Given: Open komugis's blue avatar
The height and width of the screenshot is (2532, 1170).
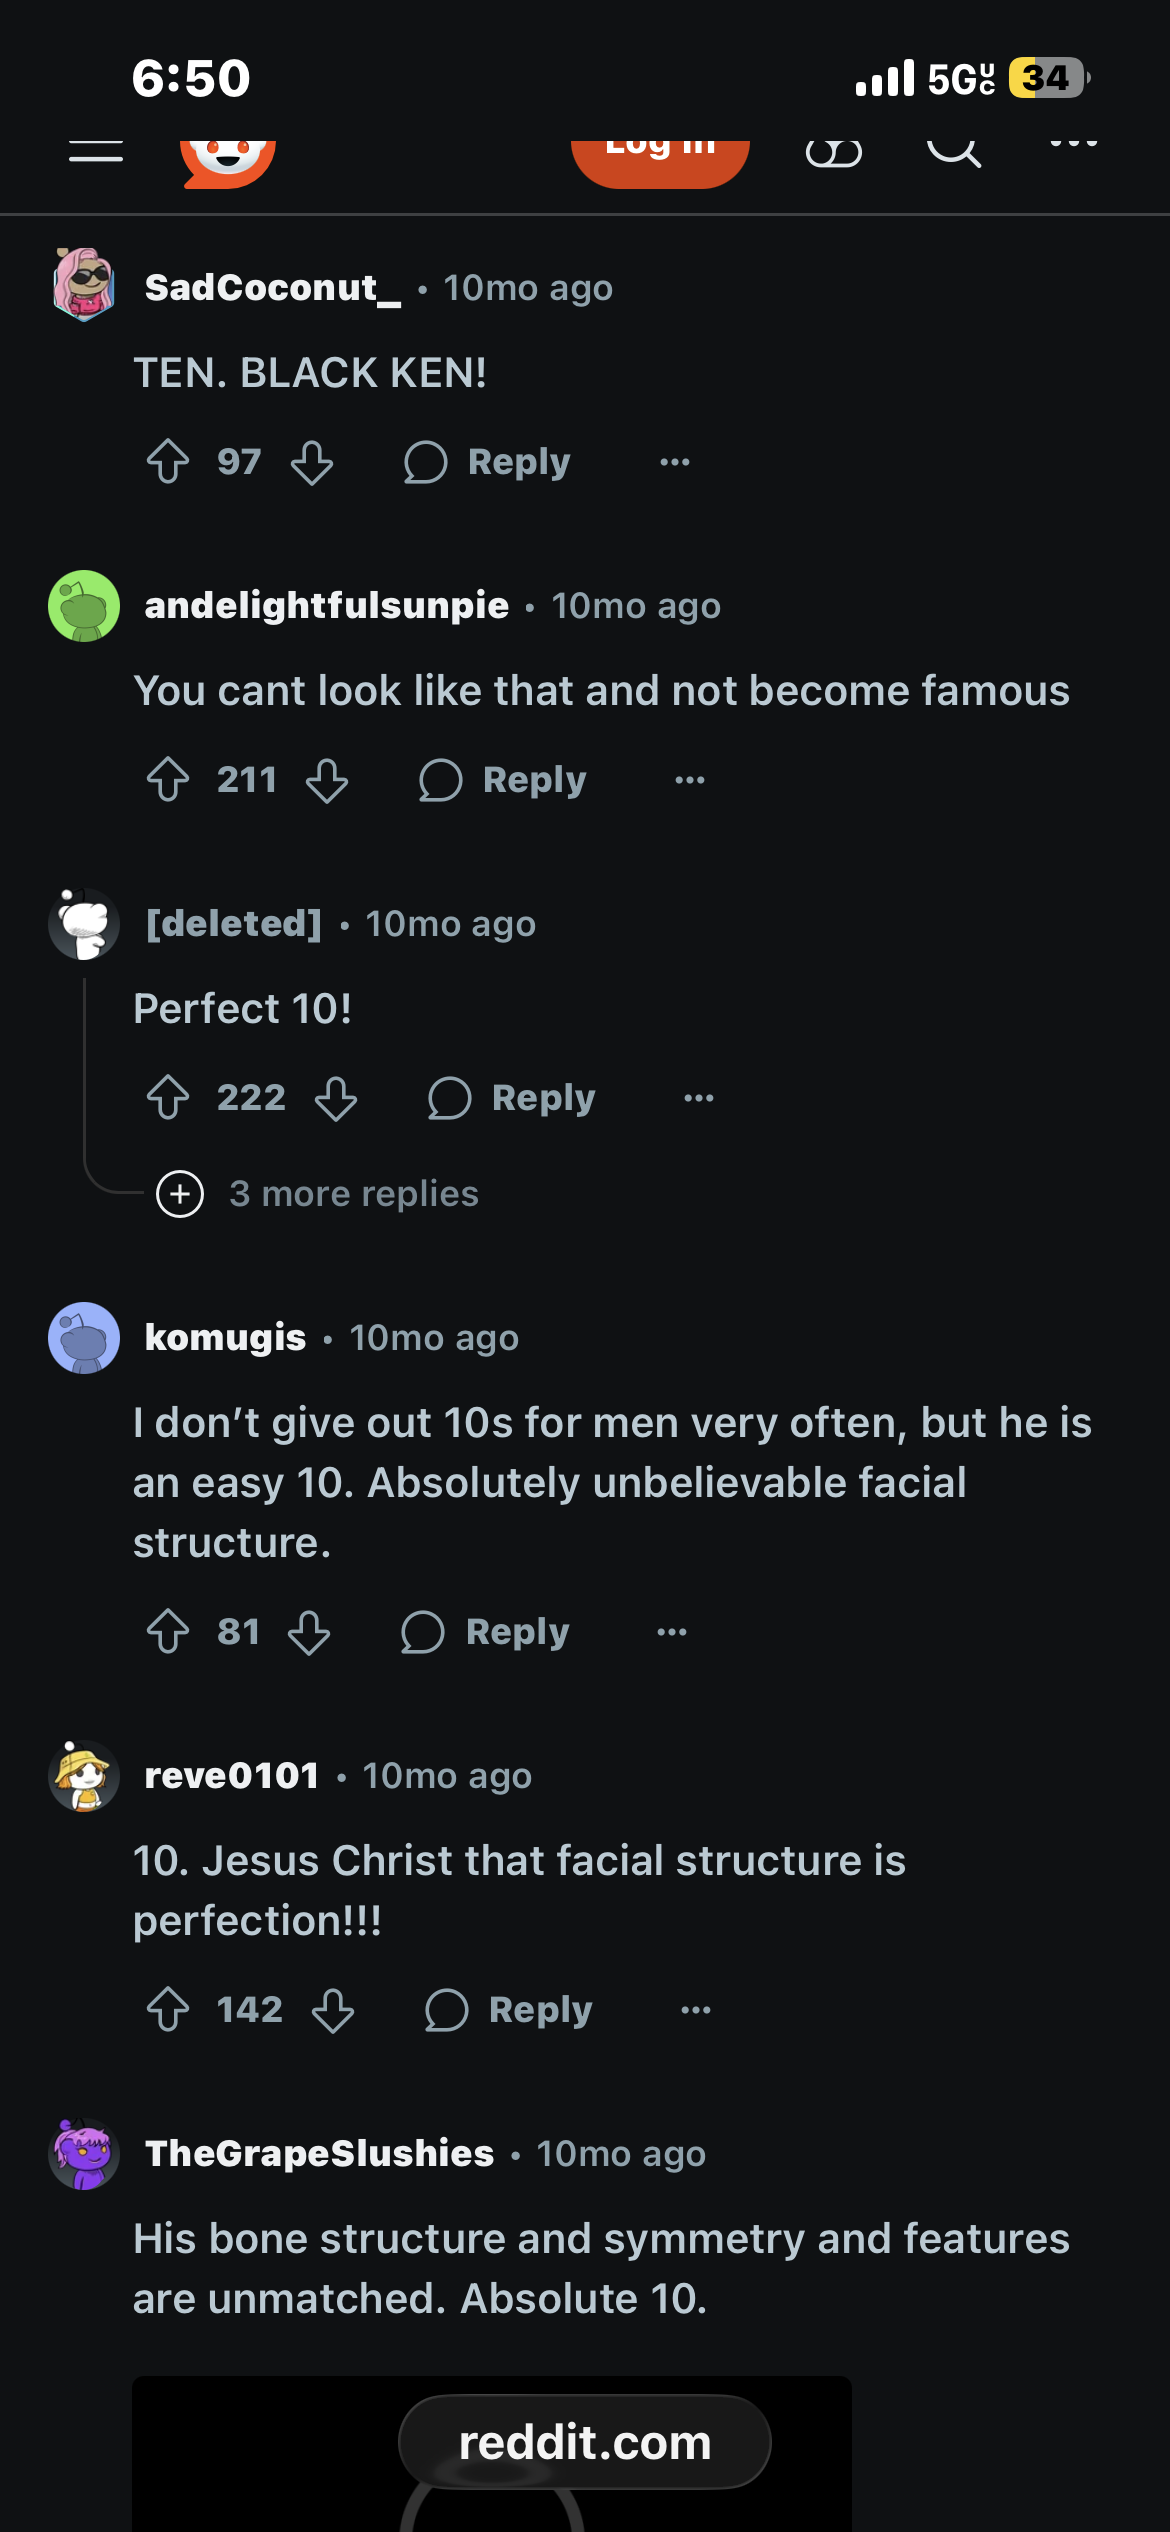Looking at the screenshot, I should (x=84, y=1338).
